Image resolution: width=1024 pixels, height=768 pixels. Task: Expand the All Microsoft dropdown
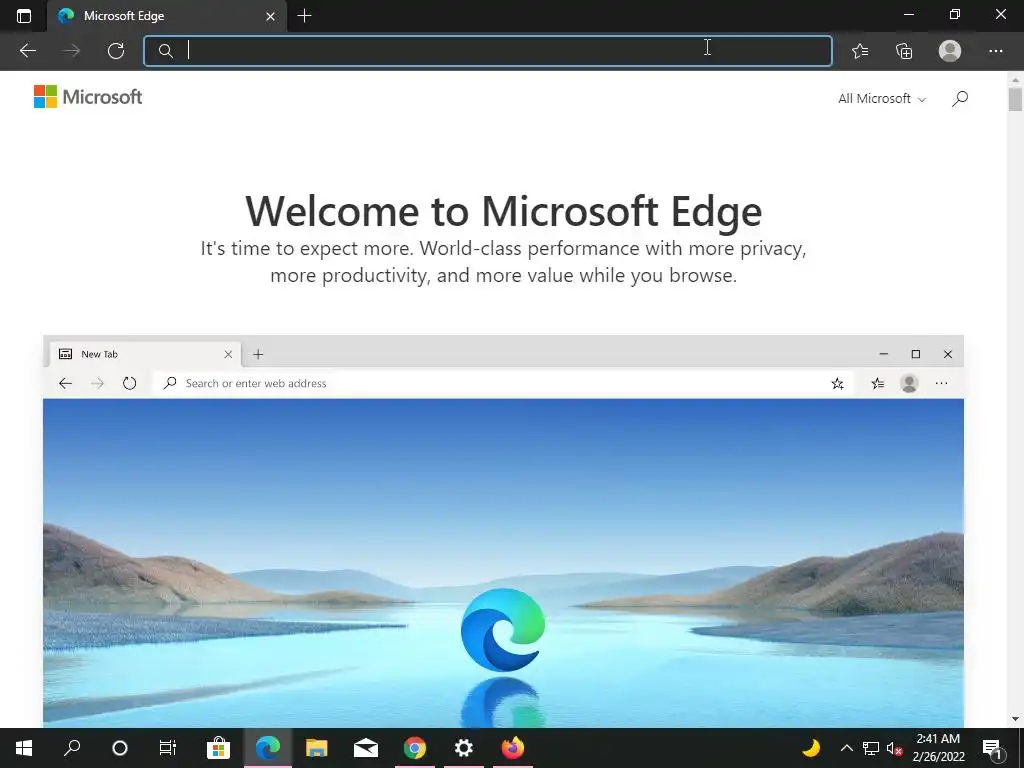pyautogui.click(x=882, y=99)
